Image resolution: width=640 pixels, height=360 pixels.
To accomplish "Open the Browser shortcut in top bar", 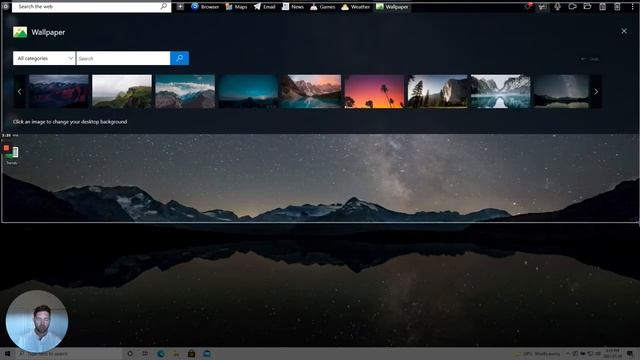I will (x=205, y=7).
